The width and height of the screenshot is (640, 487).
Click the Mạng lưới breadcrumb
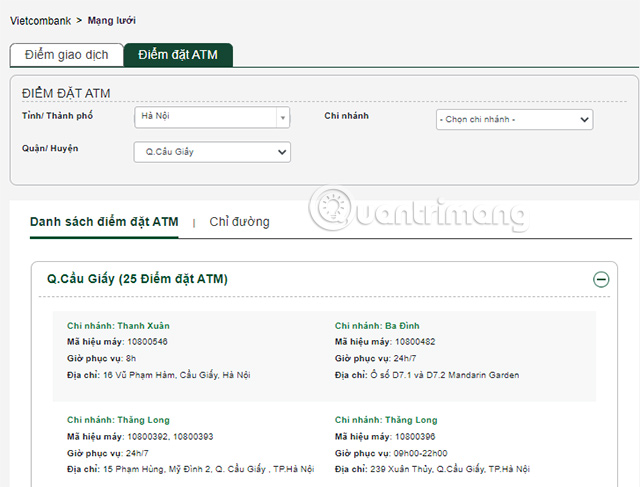point(111,20)
